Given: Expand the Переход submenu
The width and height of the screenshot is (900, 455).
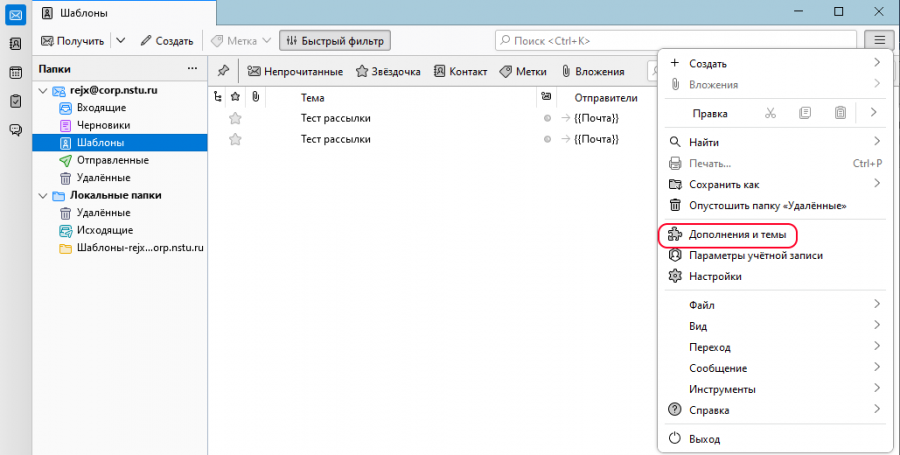Looking at the screenshot, I should coord(775,347).
